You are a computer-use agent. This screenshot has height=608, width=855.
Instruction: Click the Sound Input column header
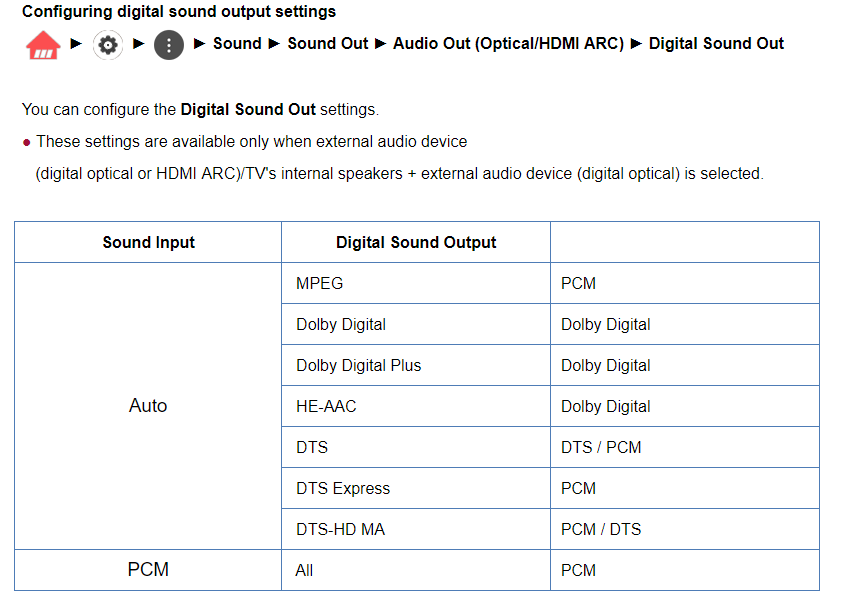pyautogui.click(x=148, y=242)
